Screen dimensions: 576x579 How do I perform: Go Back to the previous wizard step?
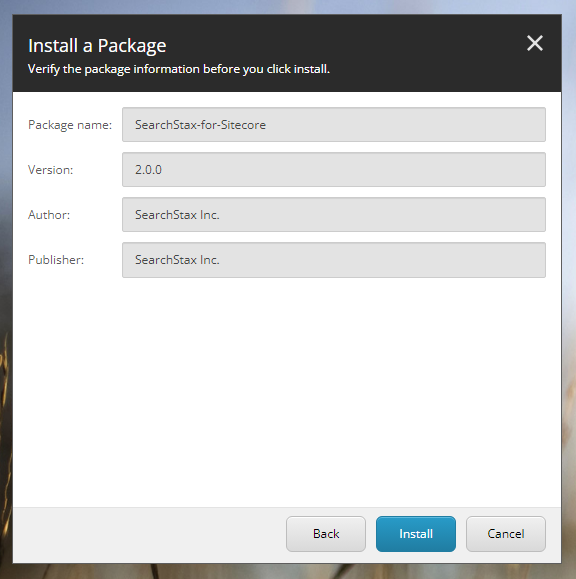coord(326,534)
